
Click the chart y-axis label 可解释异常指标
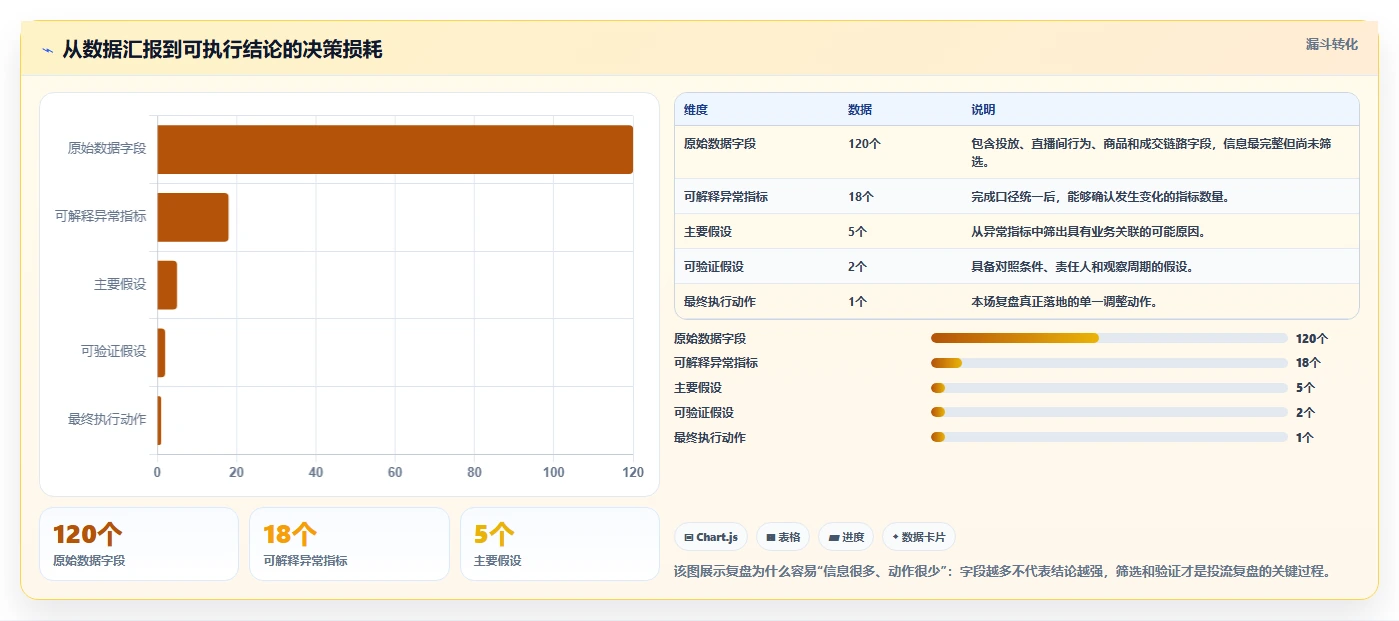click(x=101, y=216)
